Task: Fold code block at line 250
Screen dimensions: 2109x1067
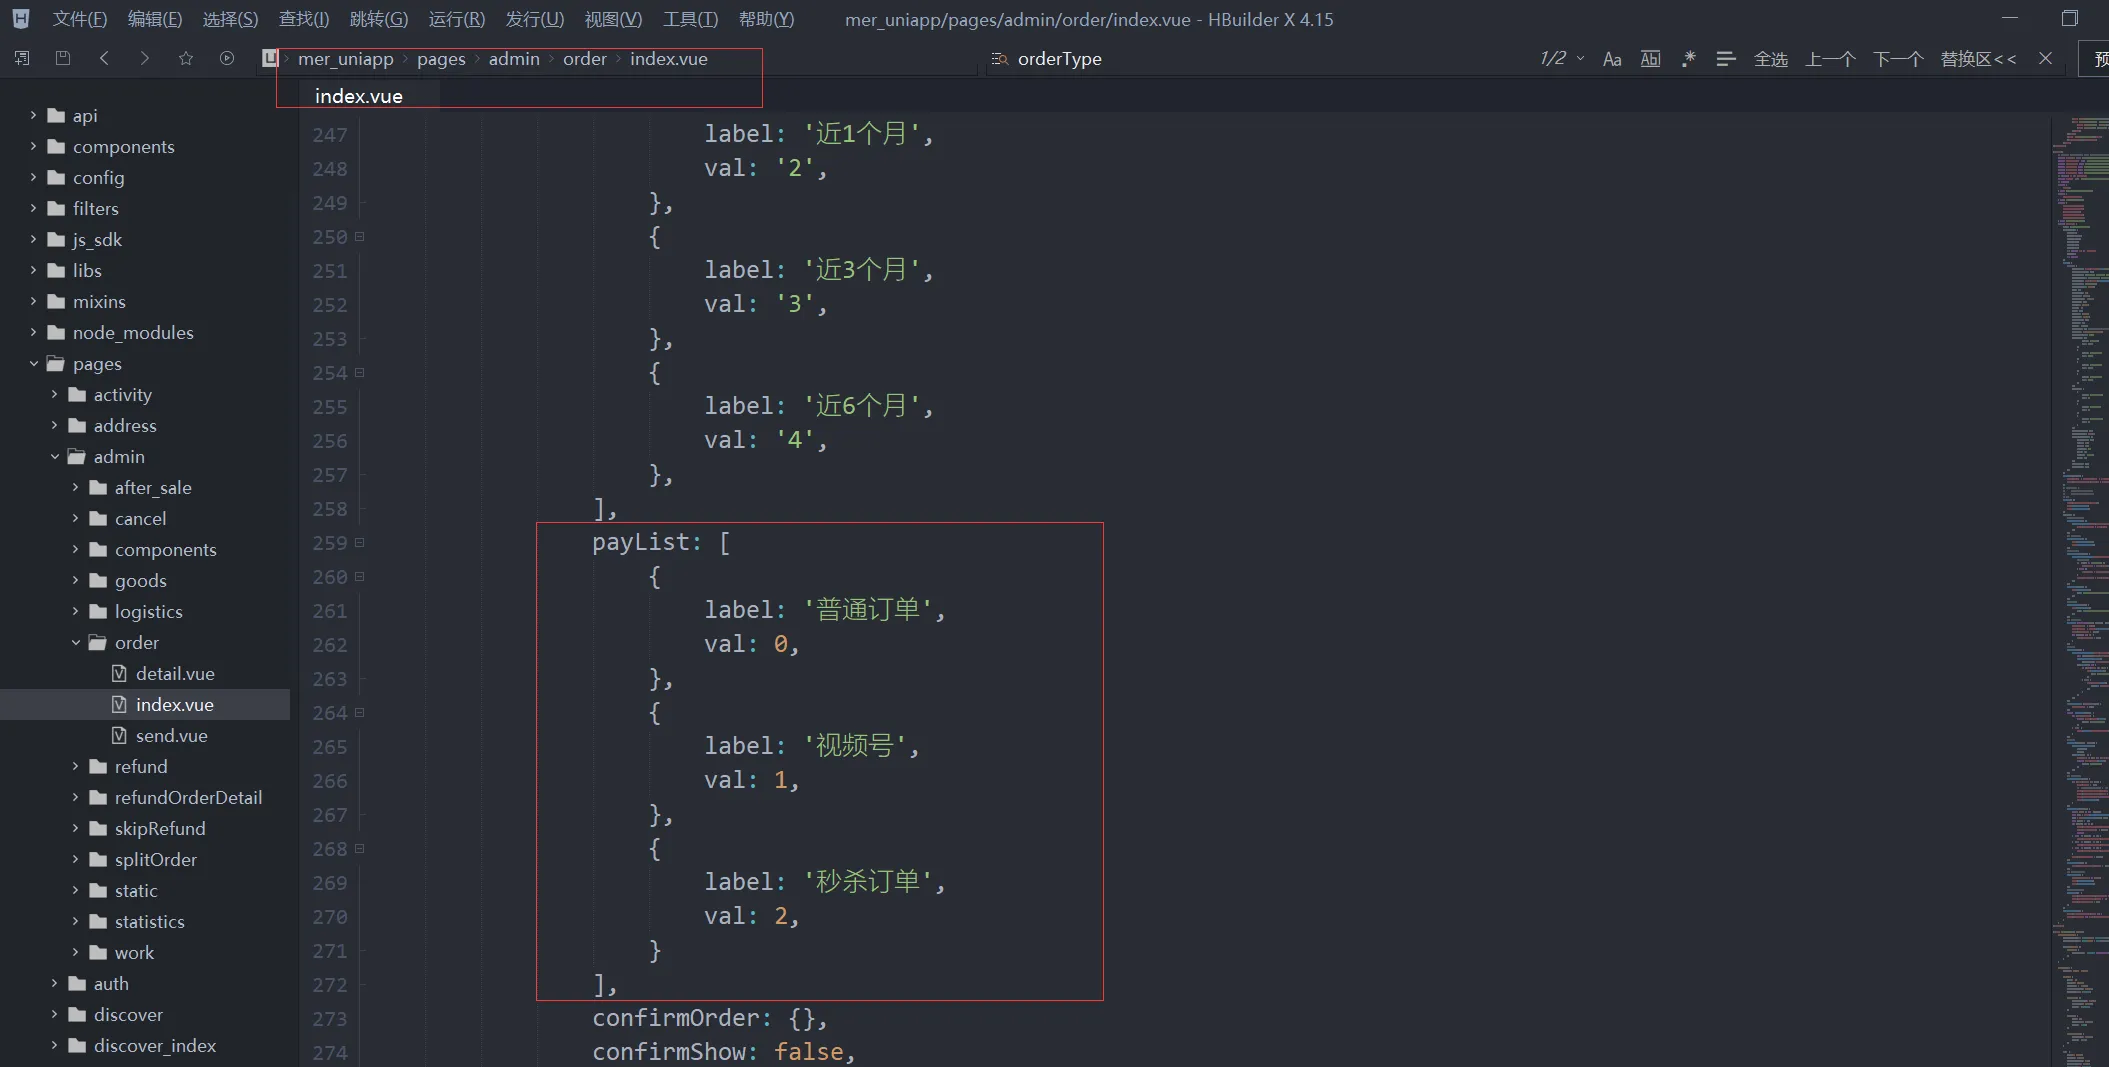Action: [360, 236]
